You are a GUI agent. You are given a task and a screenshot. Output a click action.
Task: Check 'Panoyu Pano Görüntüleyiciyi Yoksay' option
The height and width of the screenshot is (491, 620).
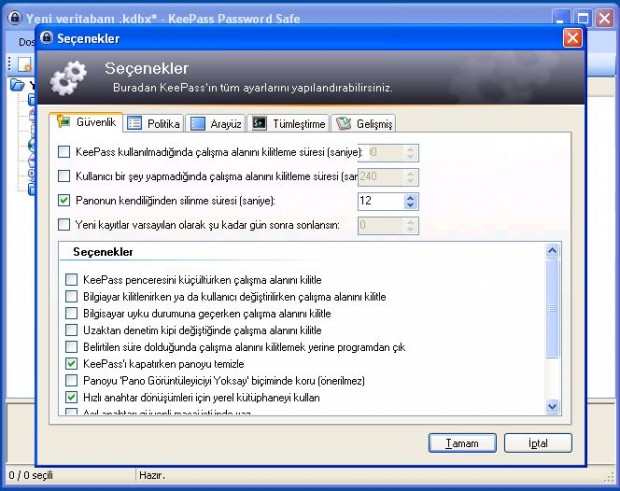pos(71,380)
